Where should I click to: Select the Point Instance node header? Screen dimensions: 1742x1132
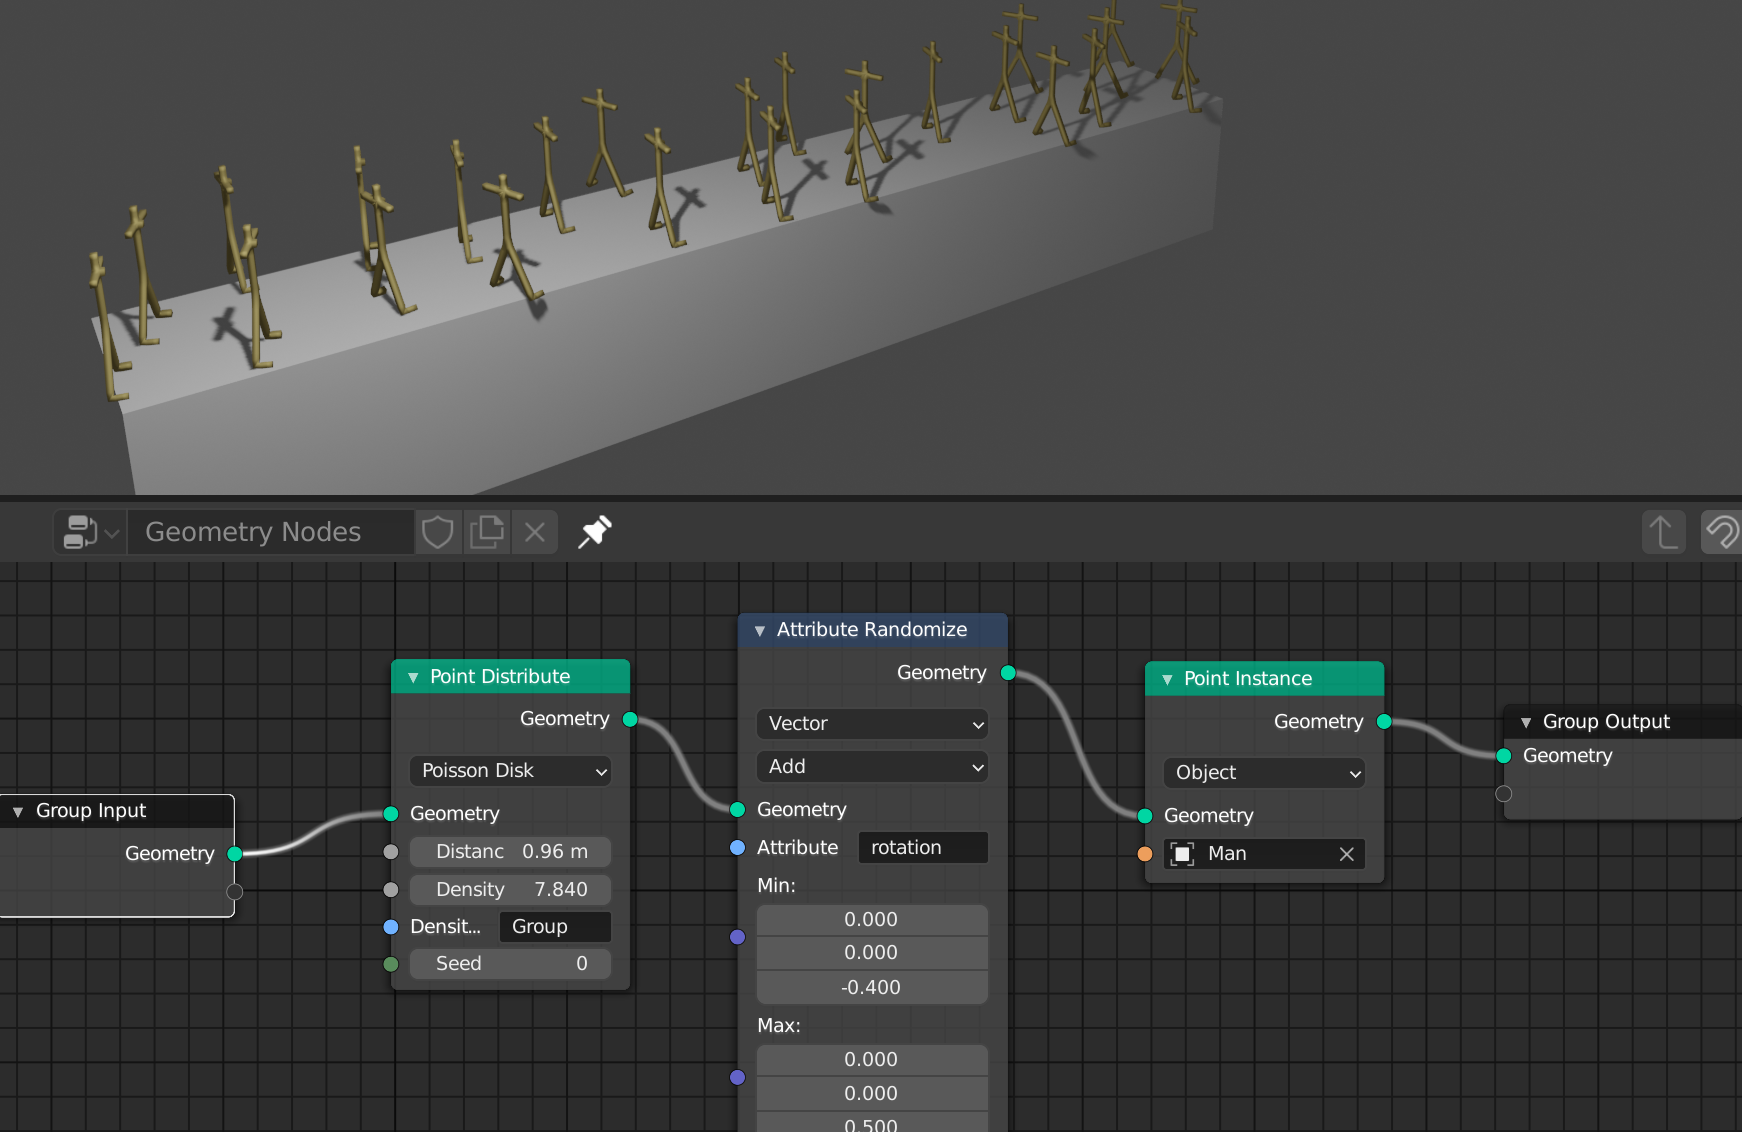(1264, 679)
